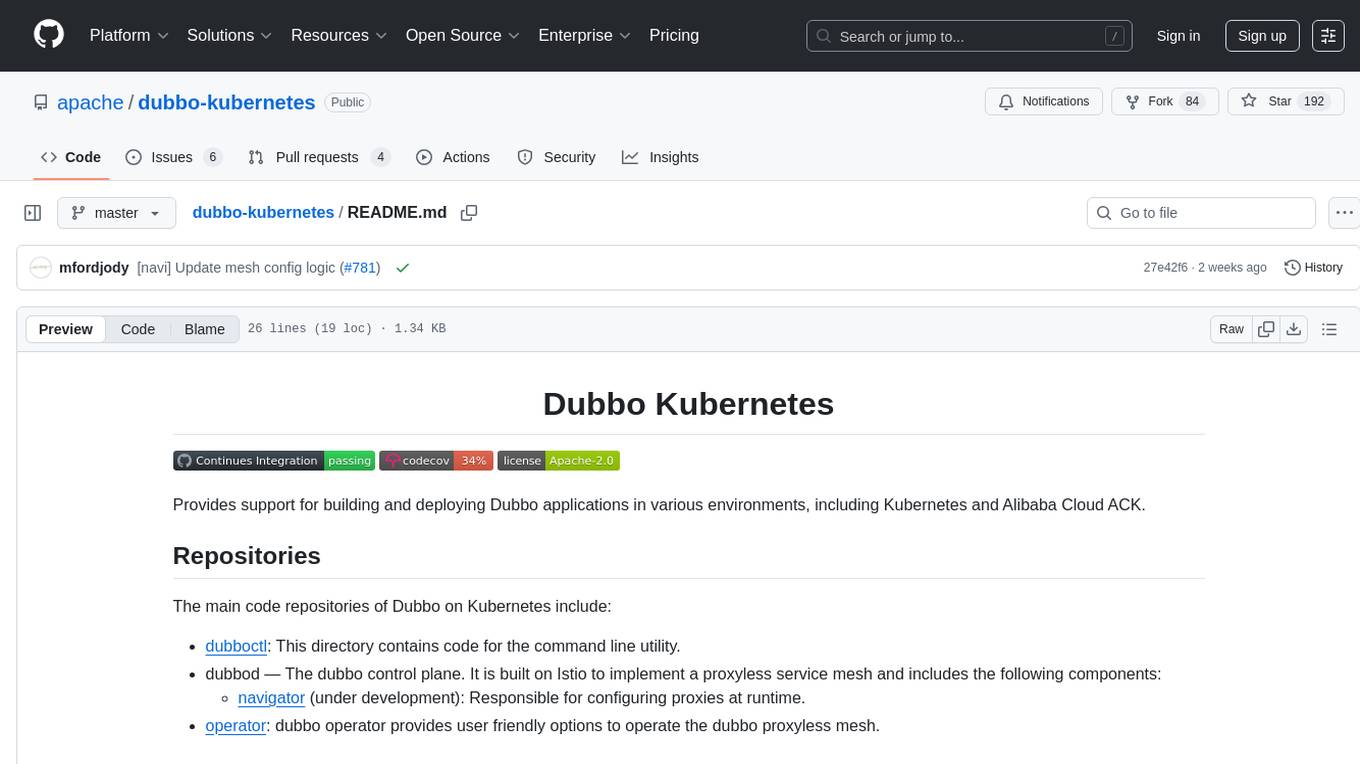Select the Blame view
The height and width of the screenshot is (764, 1360).
204,329
